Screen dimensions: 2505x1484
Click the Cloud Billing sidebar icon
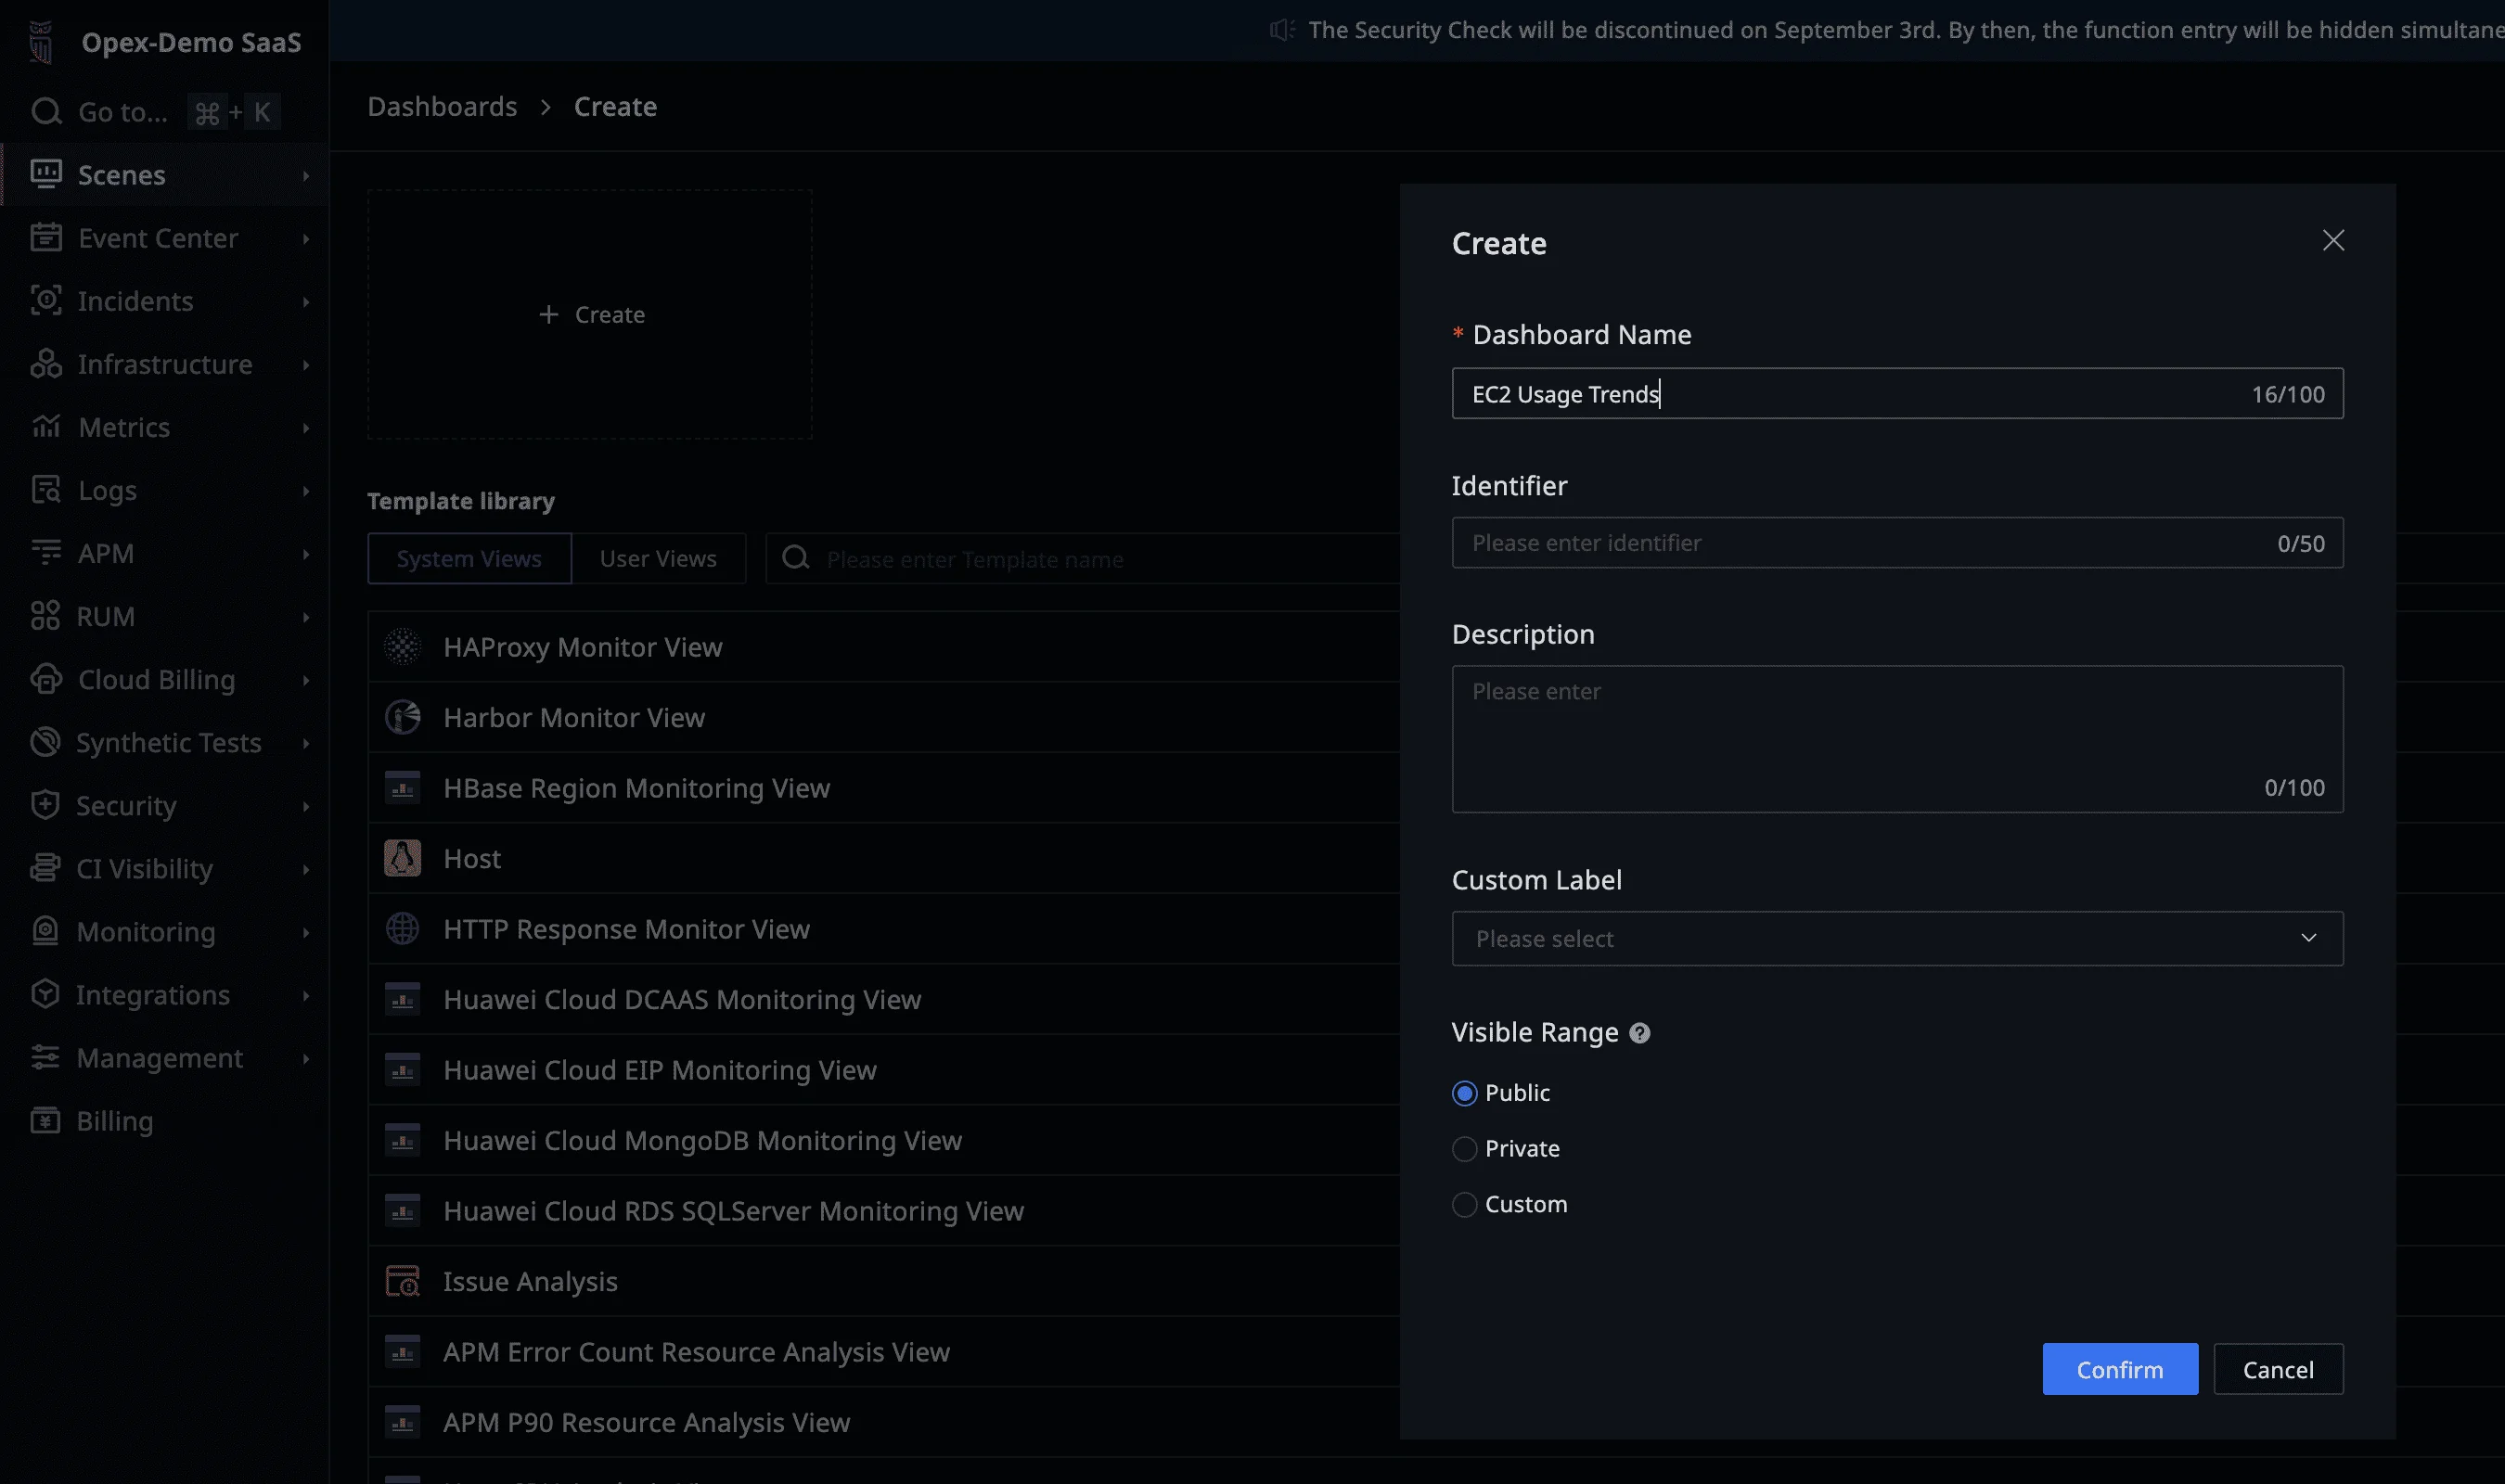coord(45,679)
